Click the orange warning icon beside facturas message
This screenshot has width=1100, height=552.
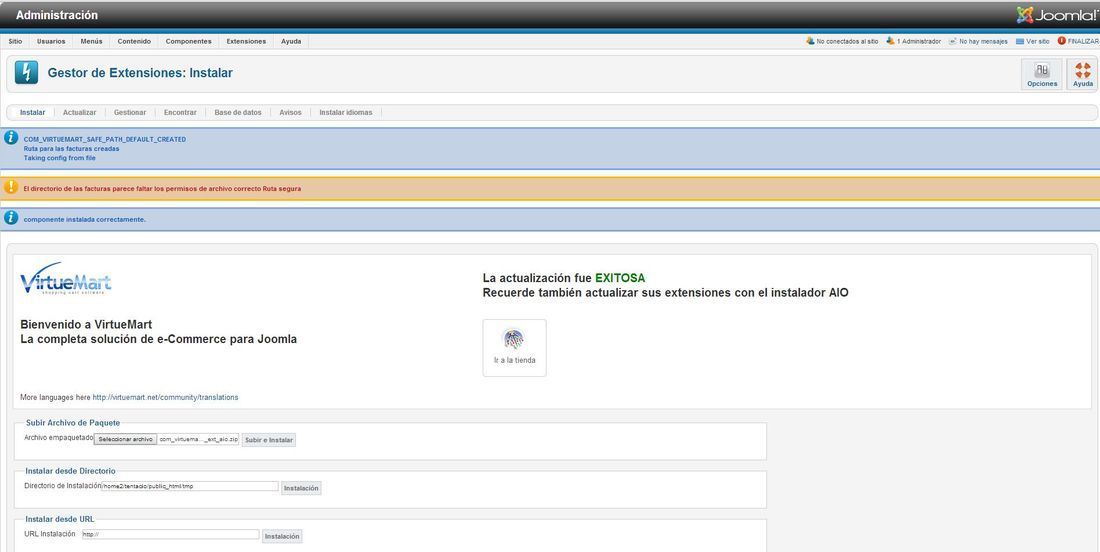point(11,187)
